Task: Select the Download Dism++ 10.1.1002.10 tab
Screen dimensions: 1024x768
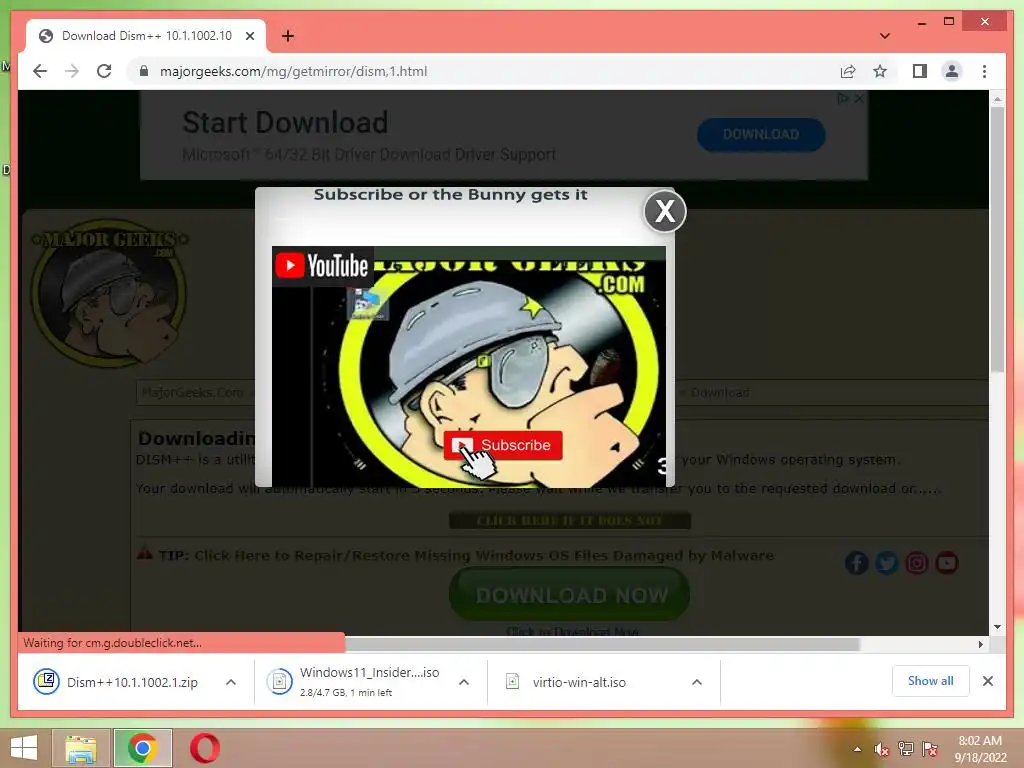Action: click(x=146, y=36)
